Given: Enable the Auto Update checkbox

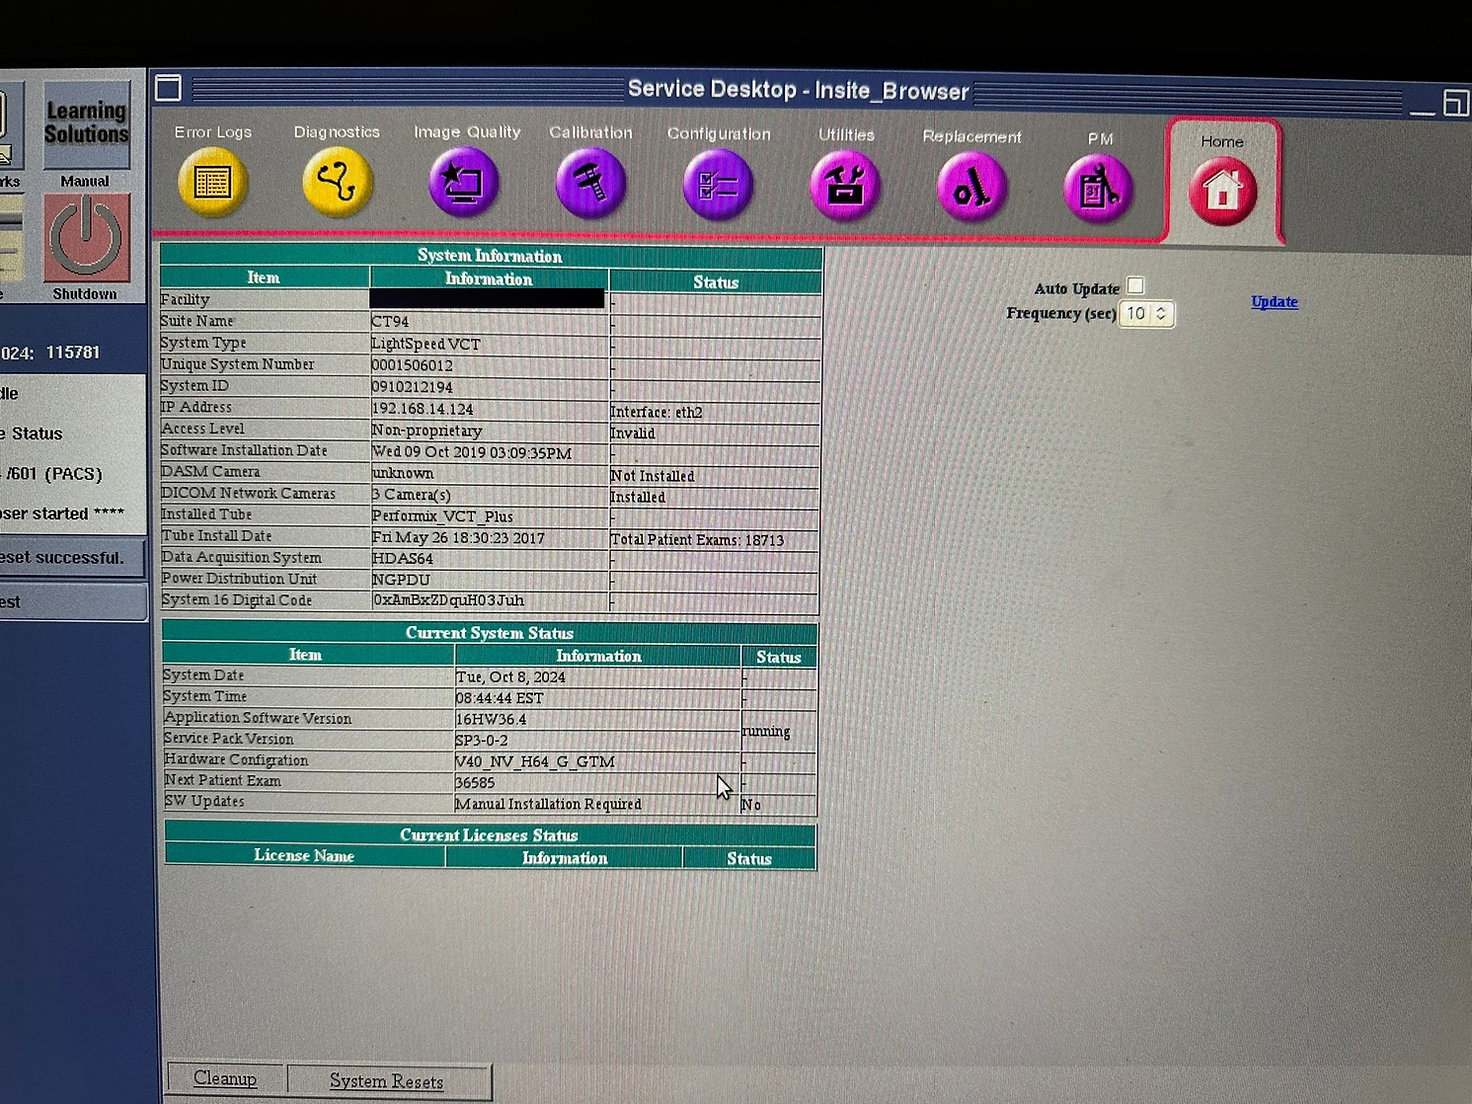Looking at the screenshot, I should [1135, 286].
